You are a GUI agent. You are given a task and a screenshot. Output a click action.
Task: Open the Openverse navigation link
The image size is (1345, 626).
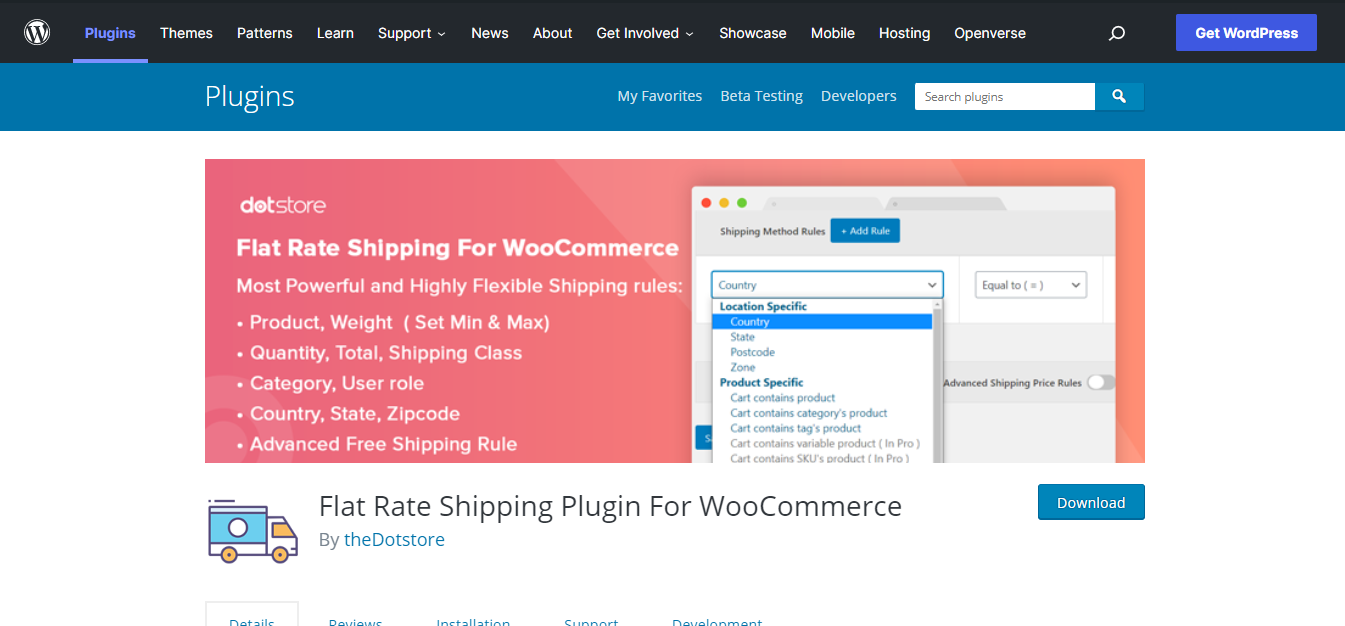(990, 33)
